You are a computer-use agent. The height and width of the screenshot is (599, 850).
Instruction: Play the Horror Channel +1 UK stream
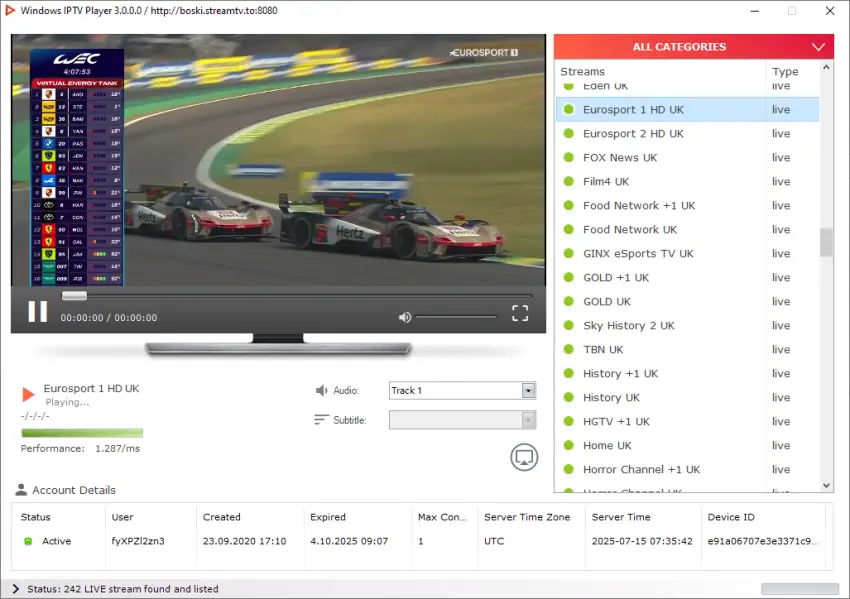coord(687,469)
